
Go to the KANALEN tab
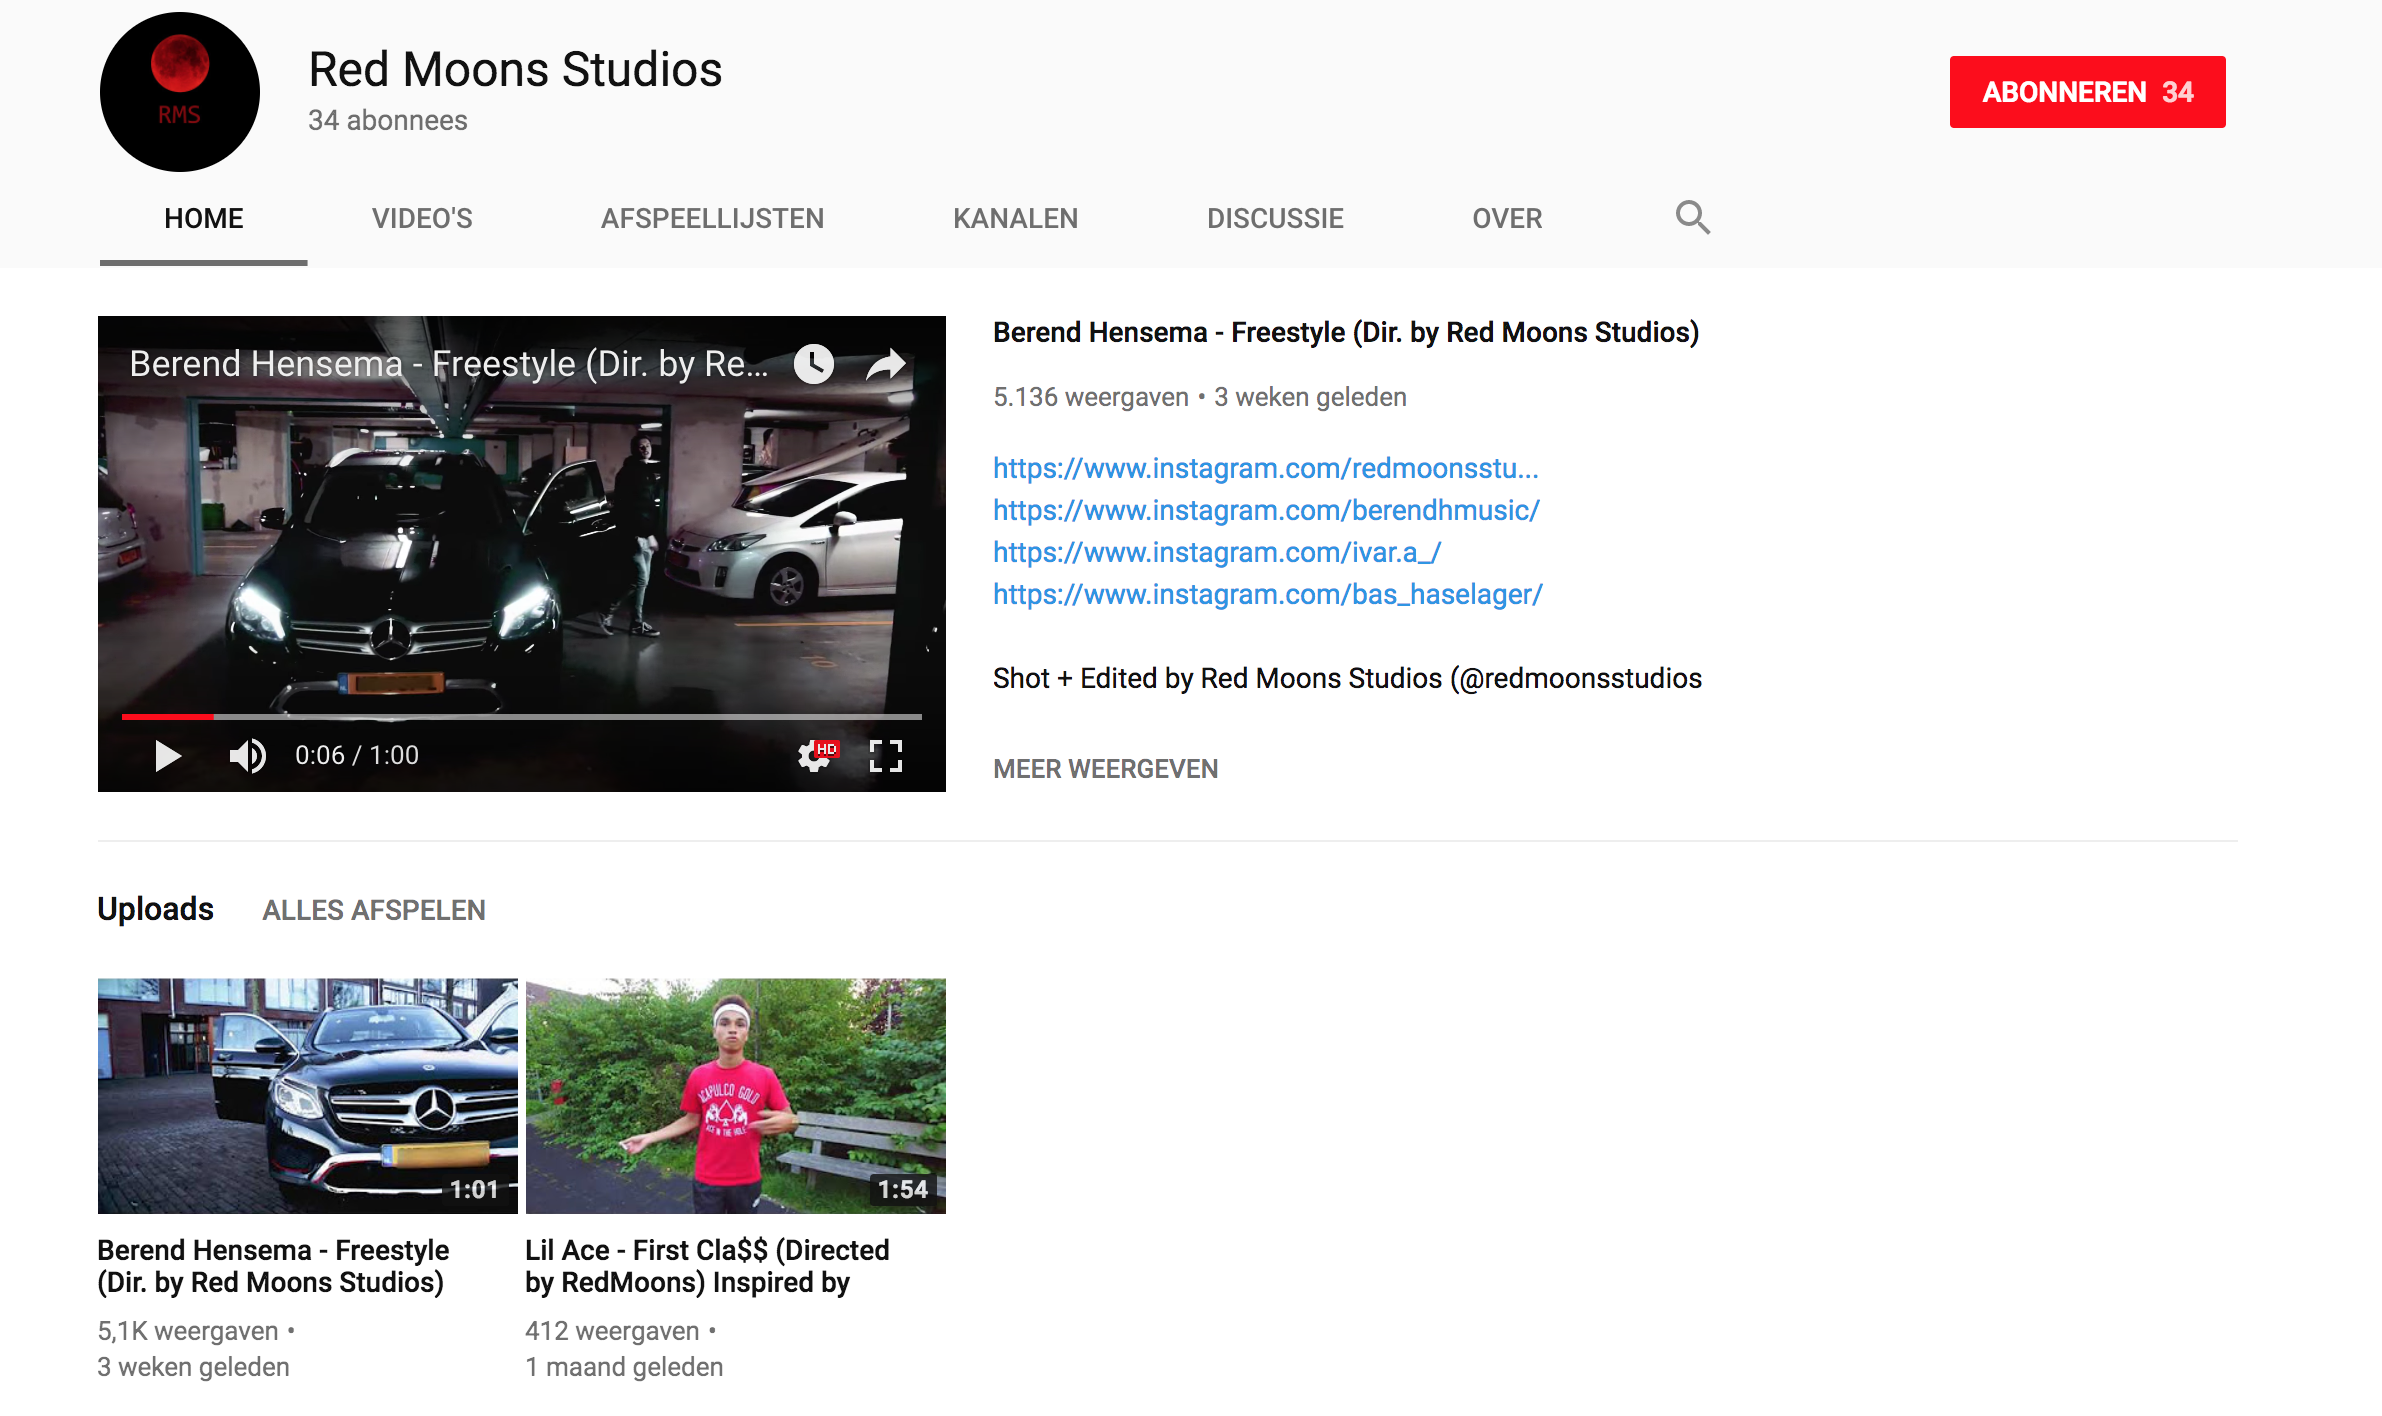coord(1015,218)
